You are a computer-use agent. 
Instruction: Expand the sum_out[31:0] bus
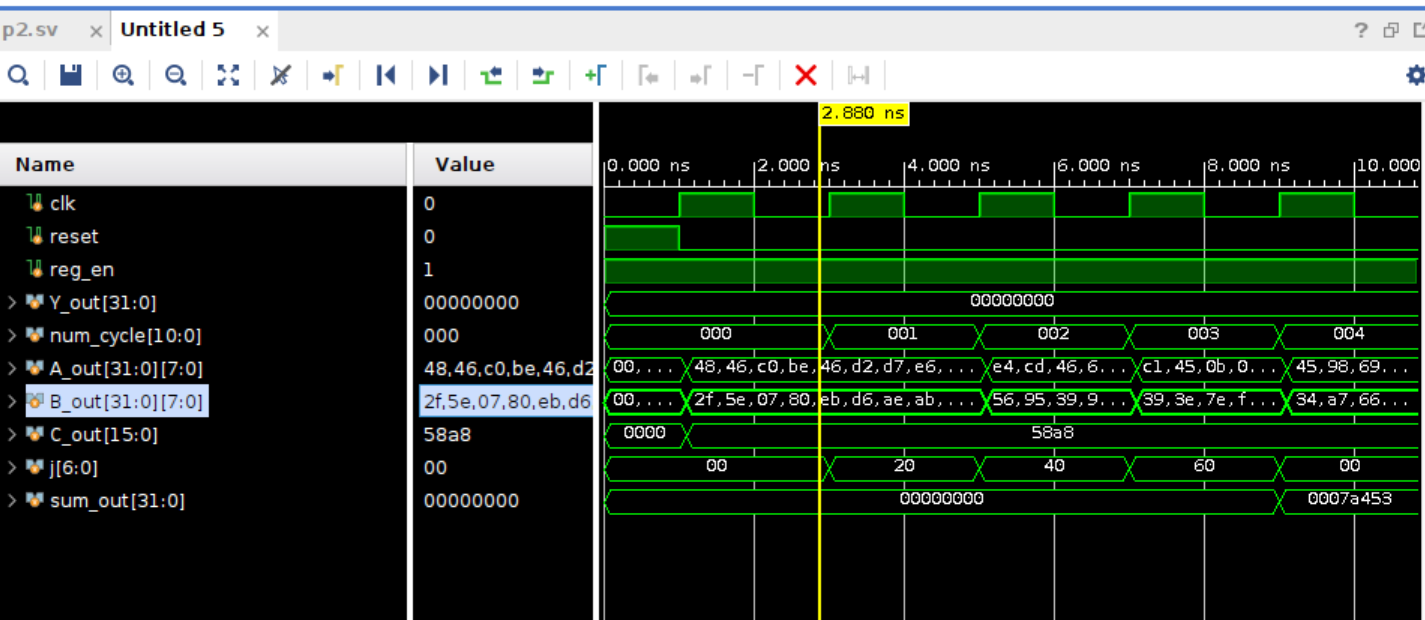12,500
